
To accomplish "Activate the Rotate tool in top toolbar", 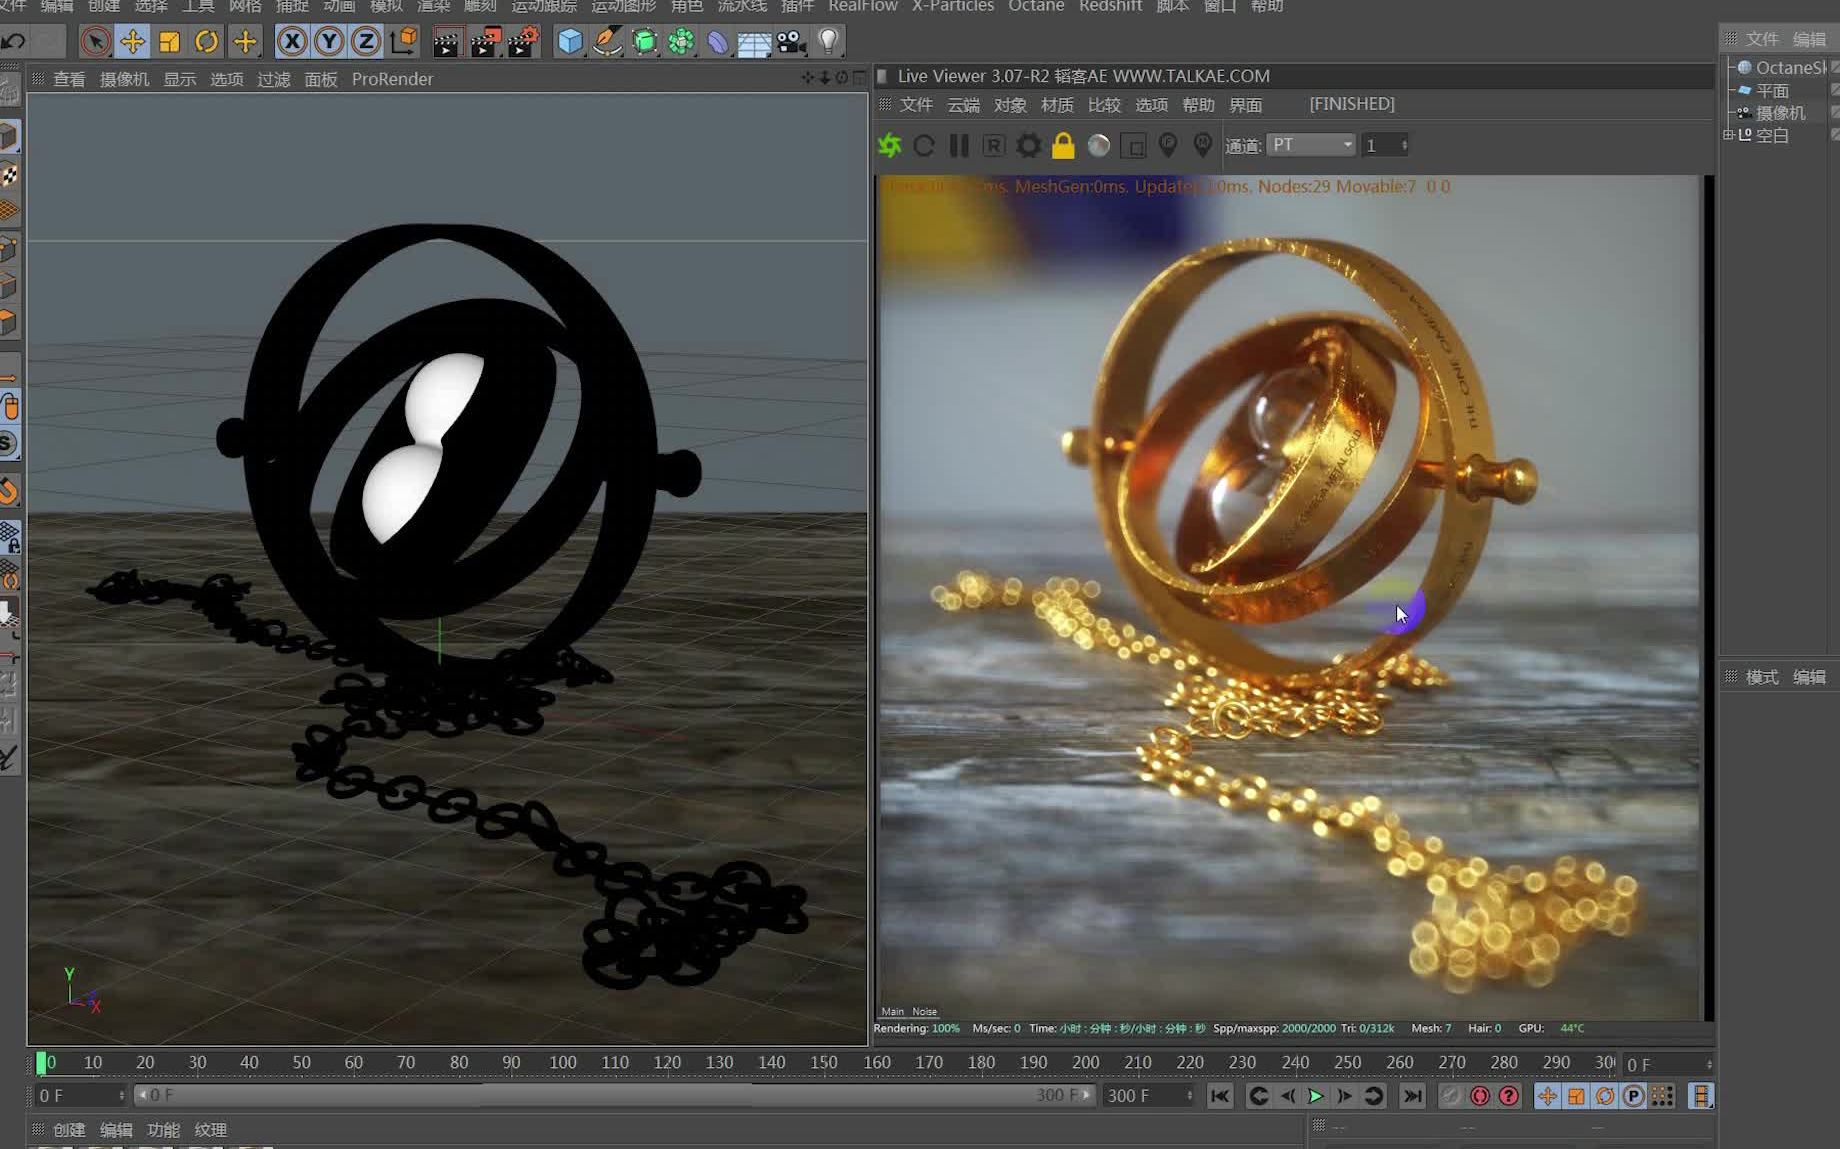I will tap(206, 42).
